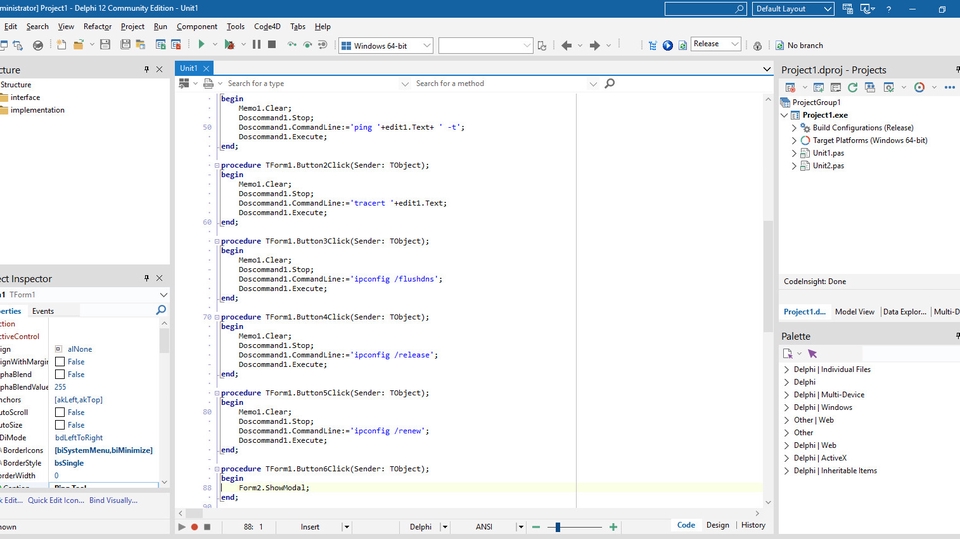The height and width of the screenshot is (539, 960).
Task: Run the project with the green play icon
Action: (201, 44)
